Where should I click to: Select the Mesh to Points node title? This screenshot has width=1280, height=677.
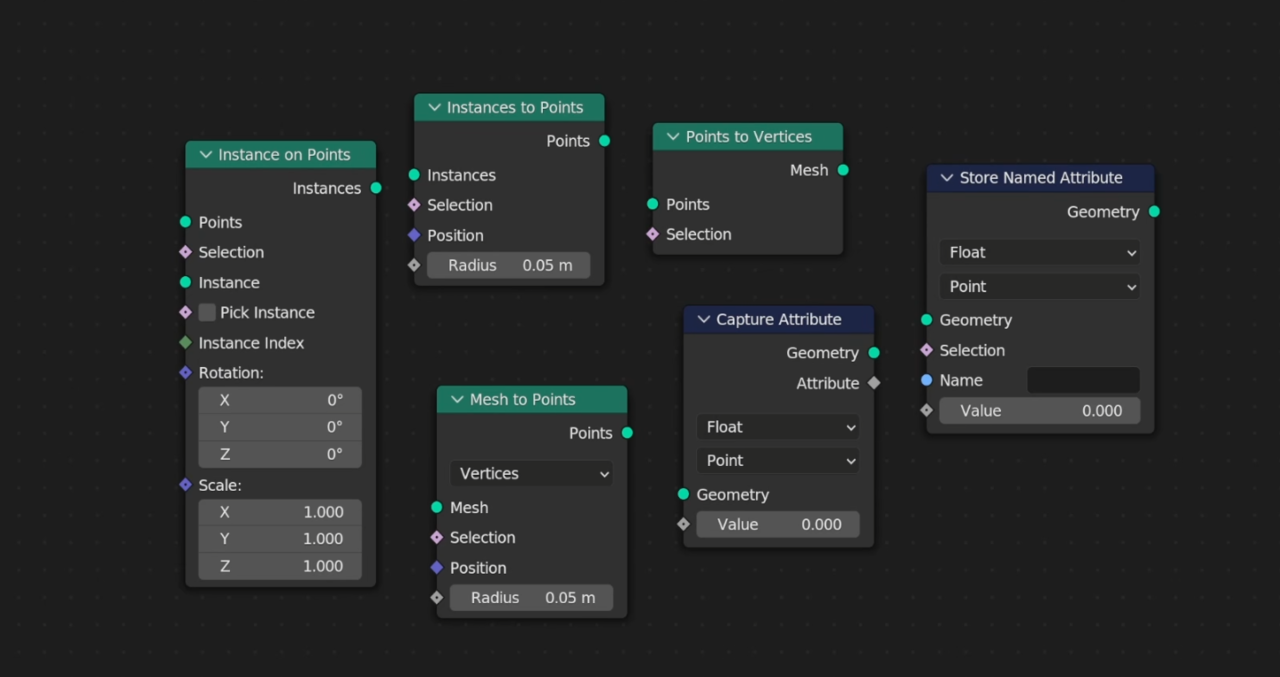(x=523, y=400)
